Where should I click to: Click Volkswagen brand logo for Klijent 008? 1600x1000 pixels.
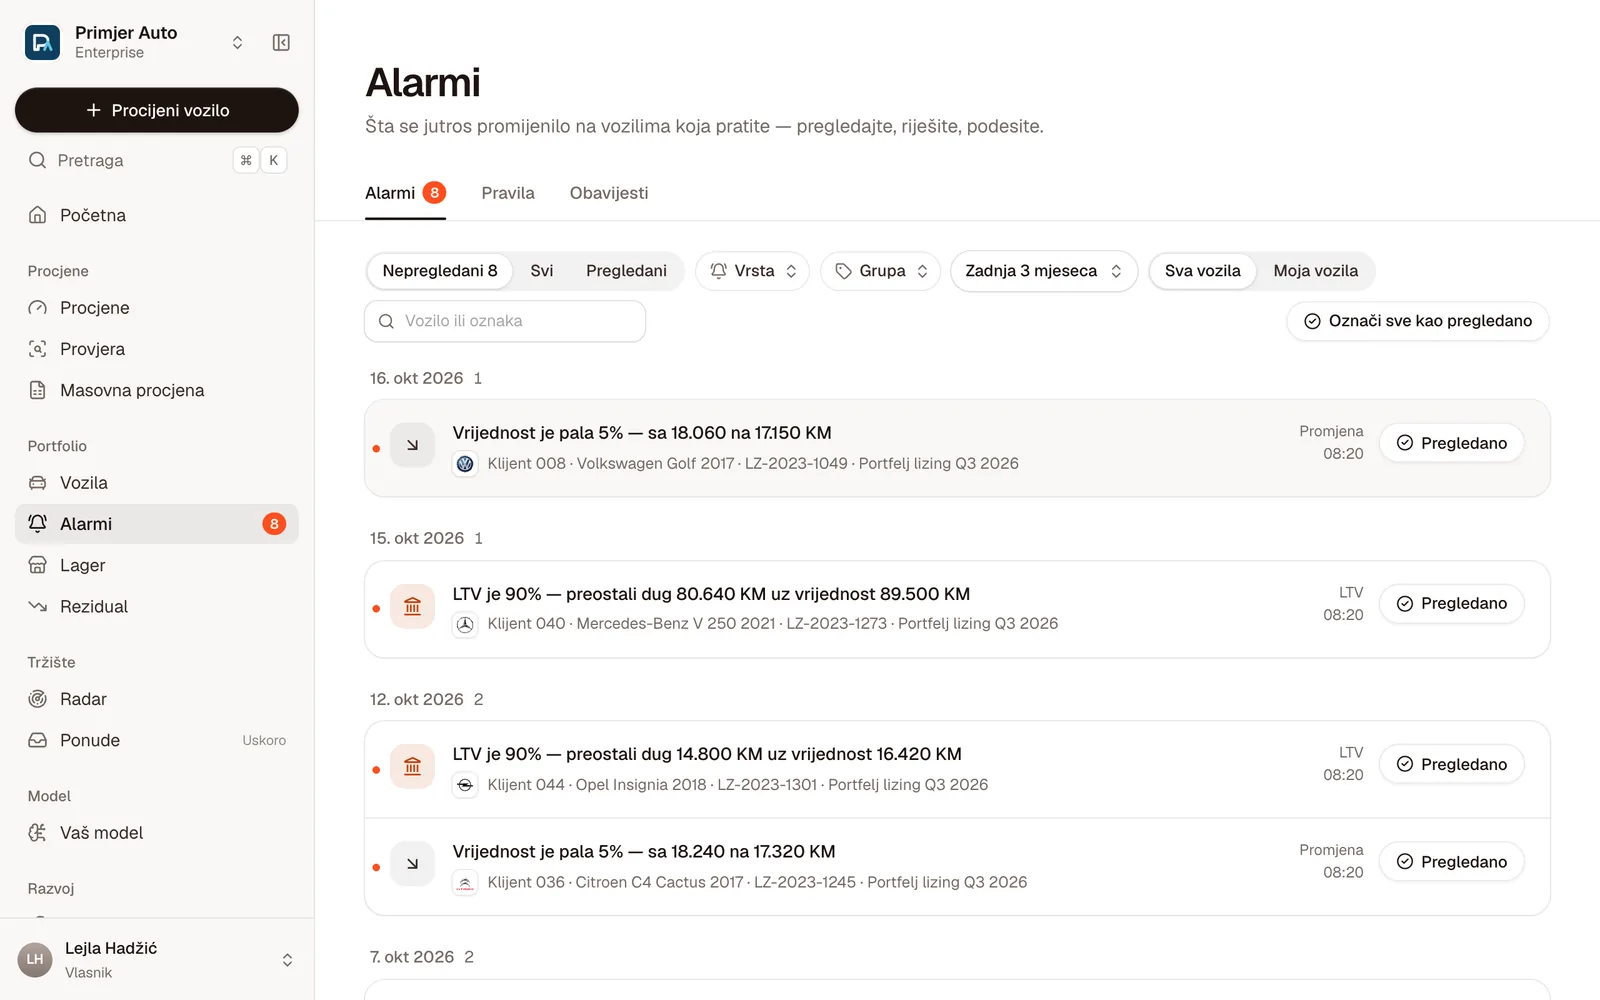click(465, 464)
